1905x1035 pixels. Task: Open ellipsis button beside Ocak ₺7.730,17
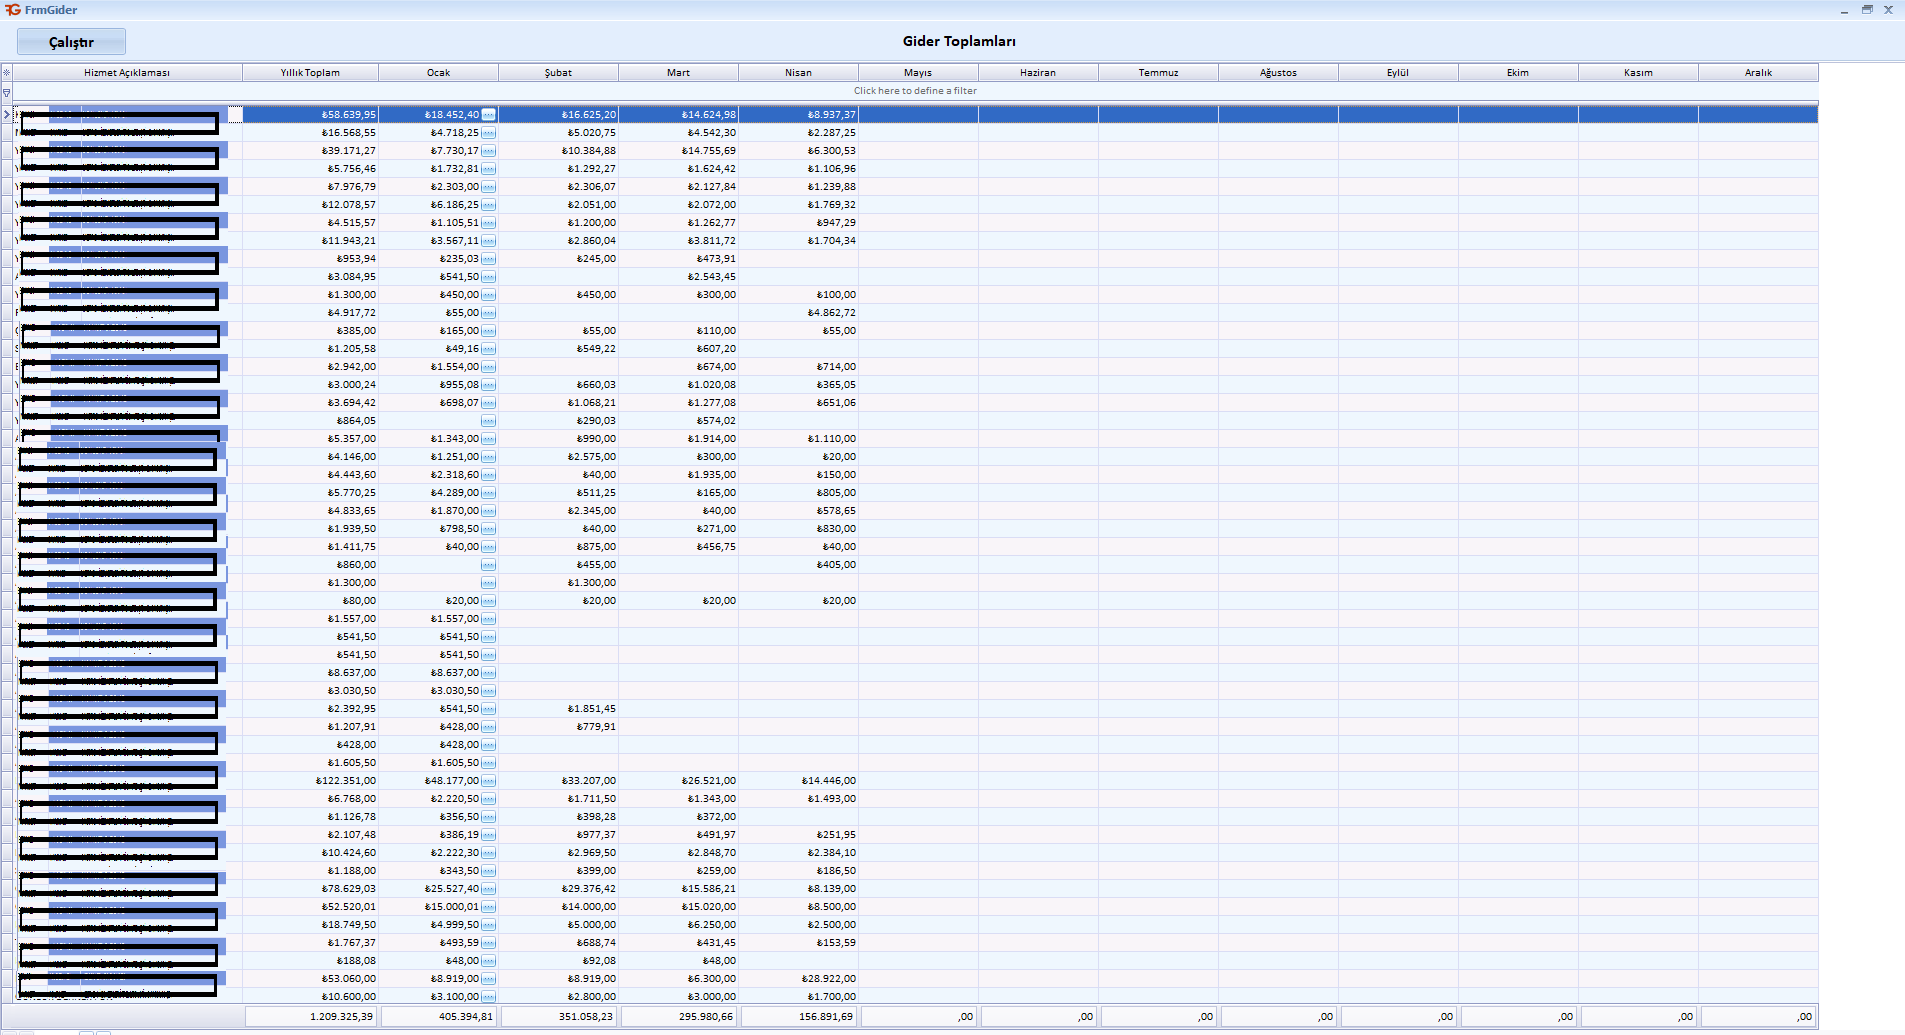click(488, 151)
